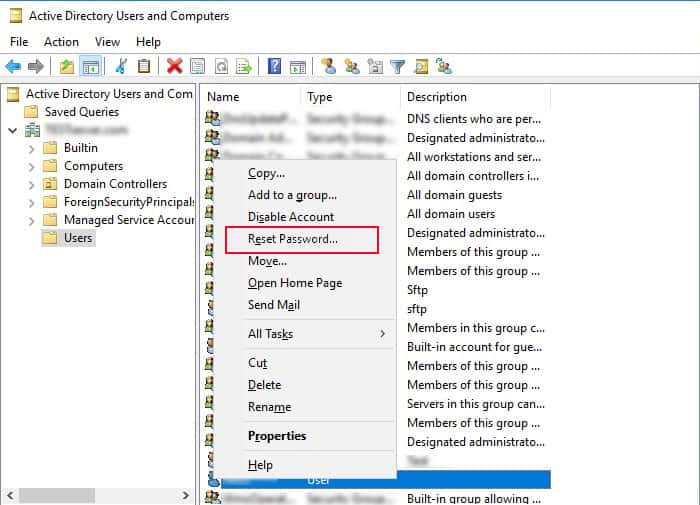Click the Add objects to group icon

[x=444, y=67]
